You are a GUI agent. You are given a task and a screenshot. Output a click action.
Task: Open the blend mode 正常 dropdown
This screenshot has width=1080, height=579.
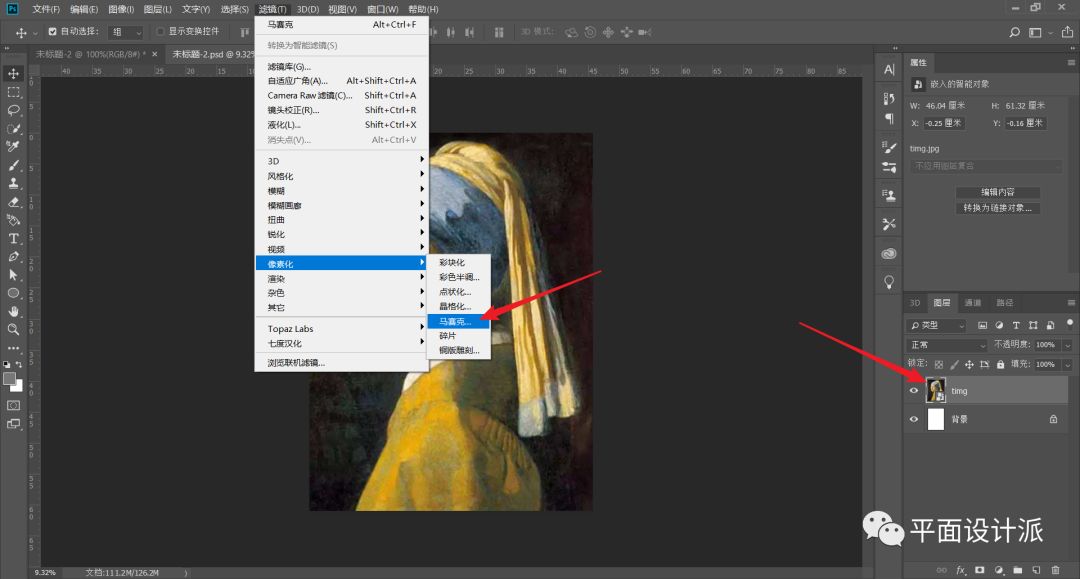(x=937, y=345)
